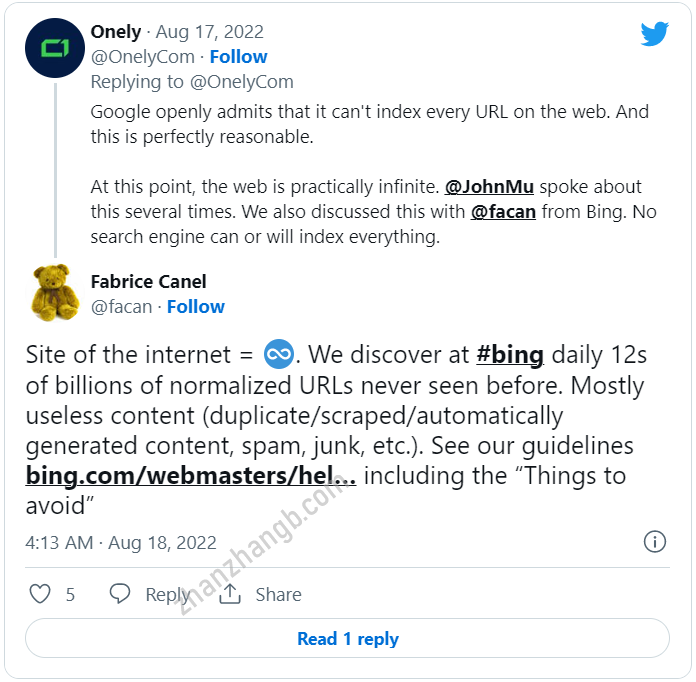696x682 pixels.
Task: Click the teddy bear profile picture
Action: 55,292
